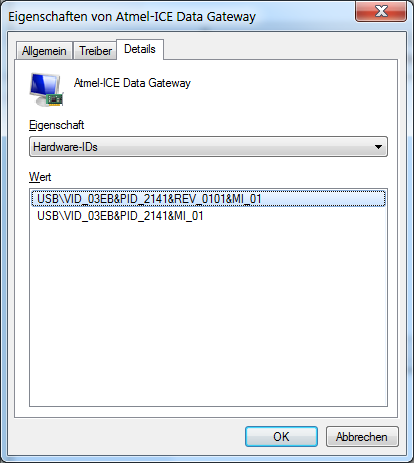The image size is (414, 463).
Task: Click the Eigenschaft label
Action: click(x=56, y=125)
